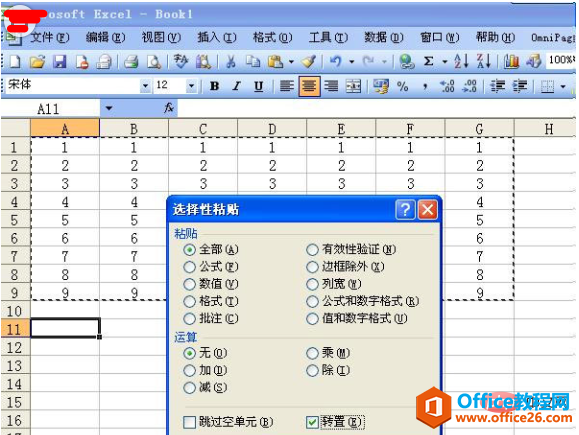Click the dialog help question mark button
This screenshot has width=579, height=435.
pos(405,210)
